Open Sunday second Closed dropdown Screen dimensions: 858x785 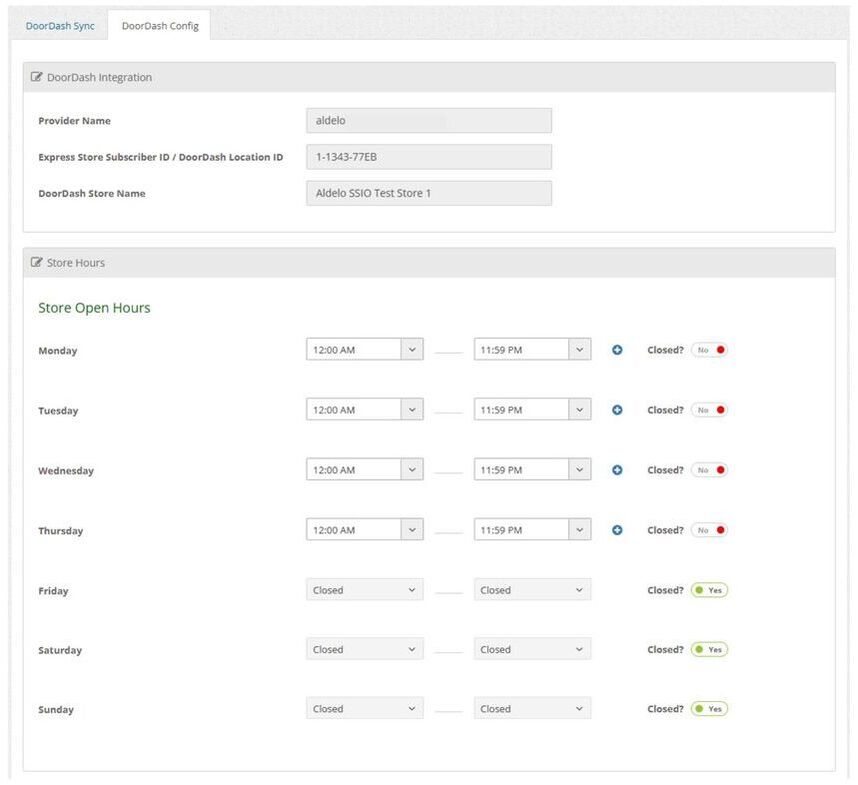[532, 708]
